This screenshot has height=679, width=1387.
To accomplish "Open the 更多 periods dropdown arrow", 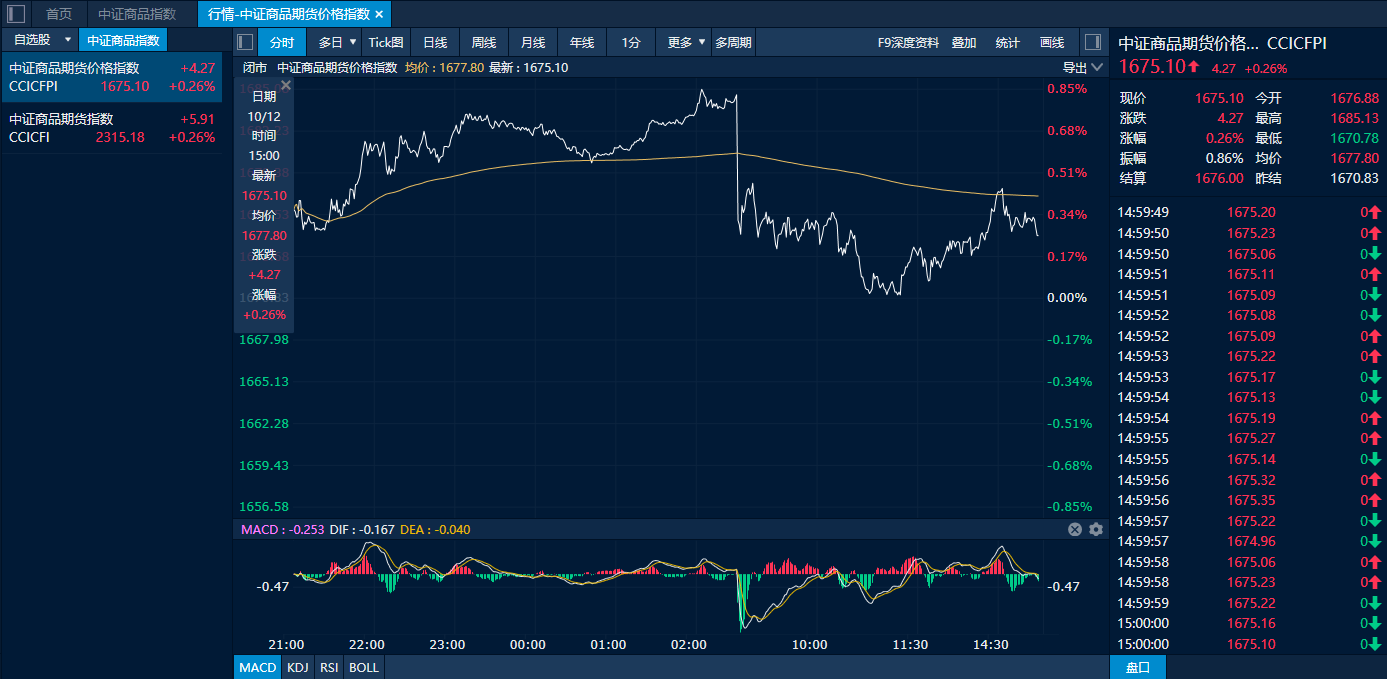I will (x=703, y=42).
